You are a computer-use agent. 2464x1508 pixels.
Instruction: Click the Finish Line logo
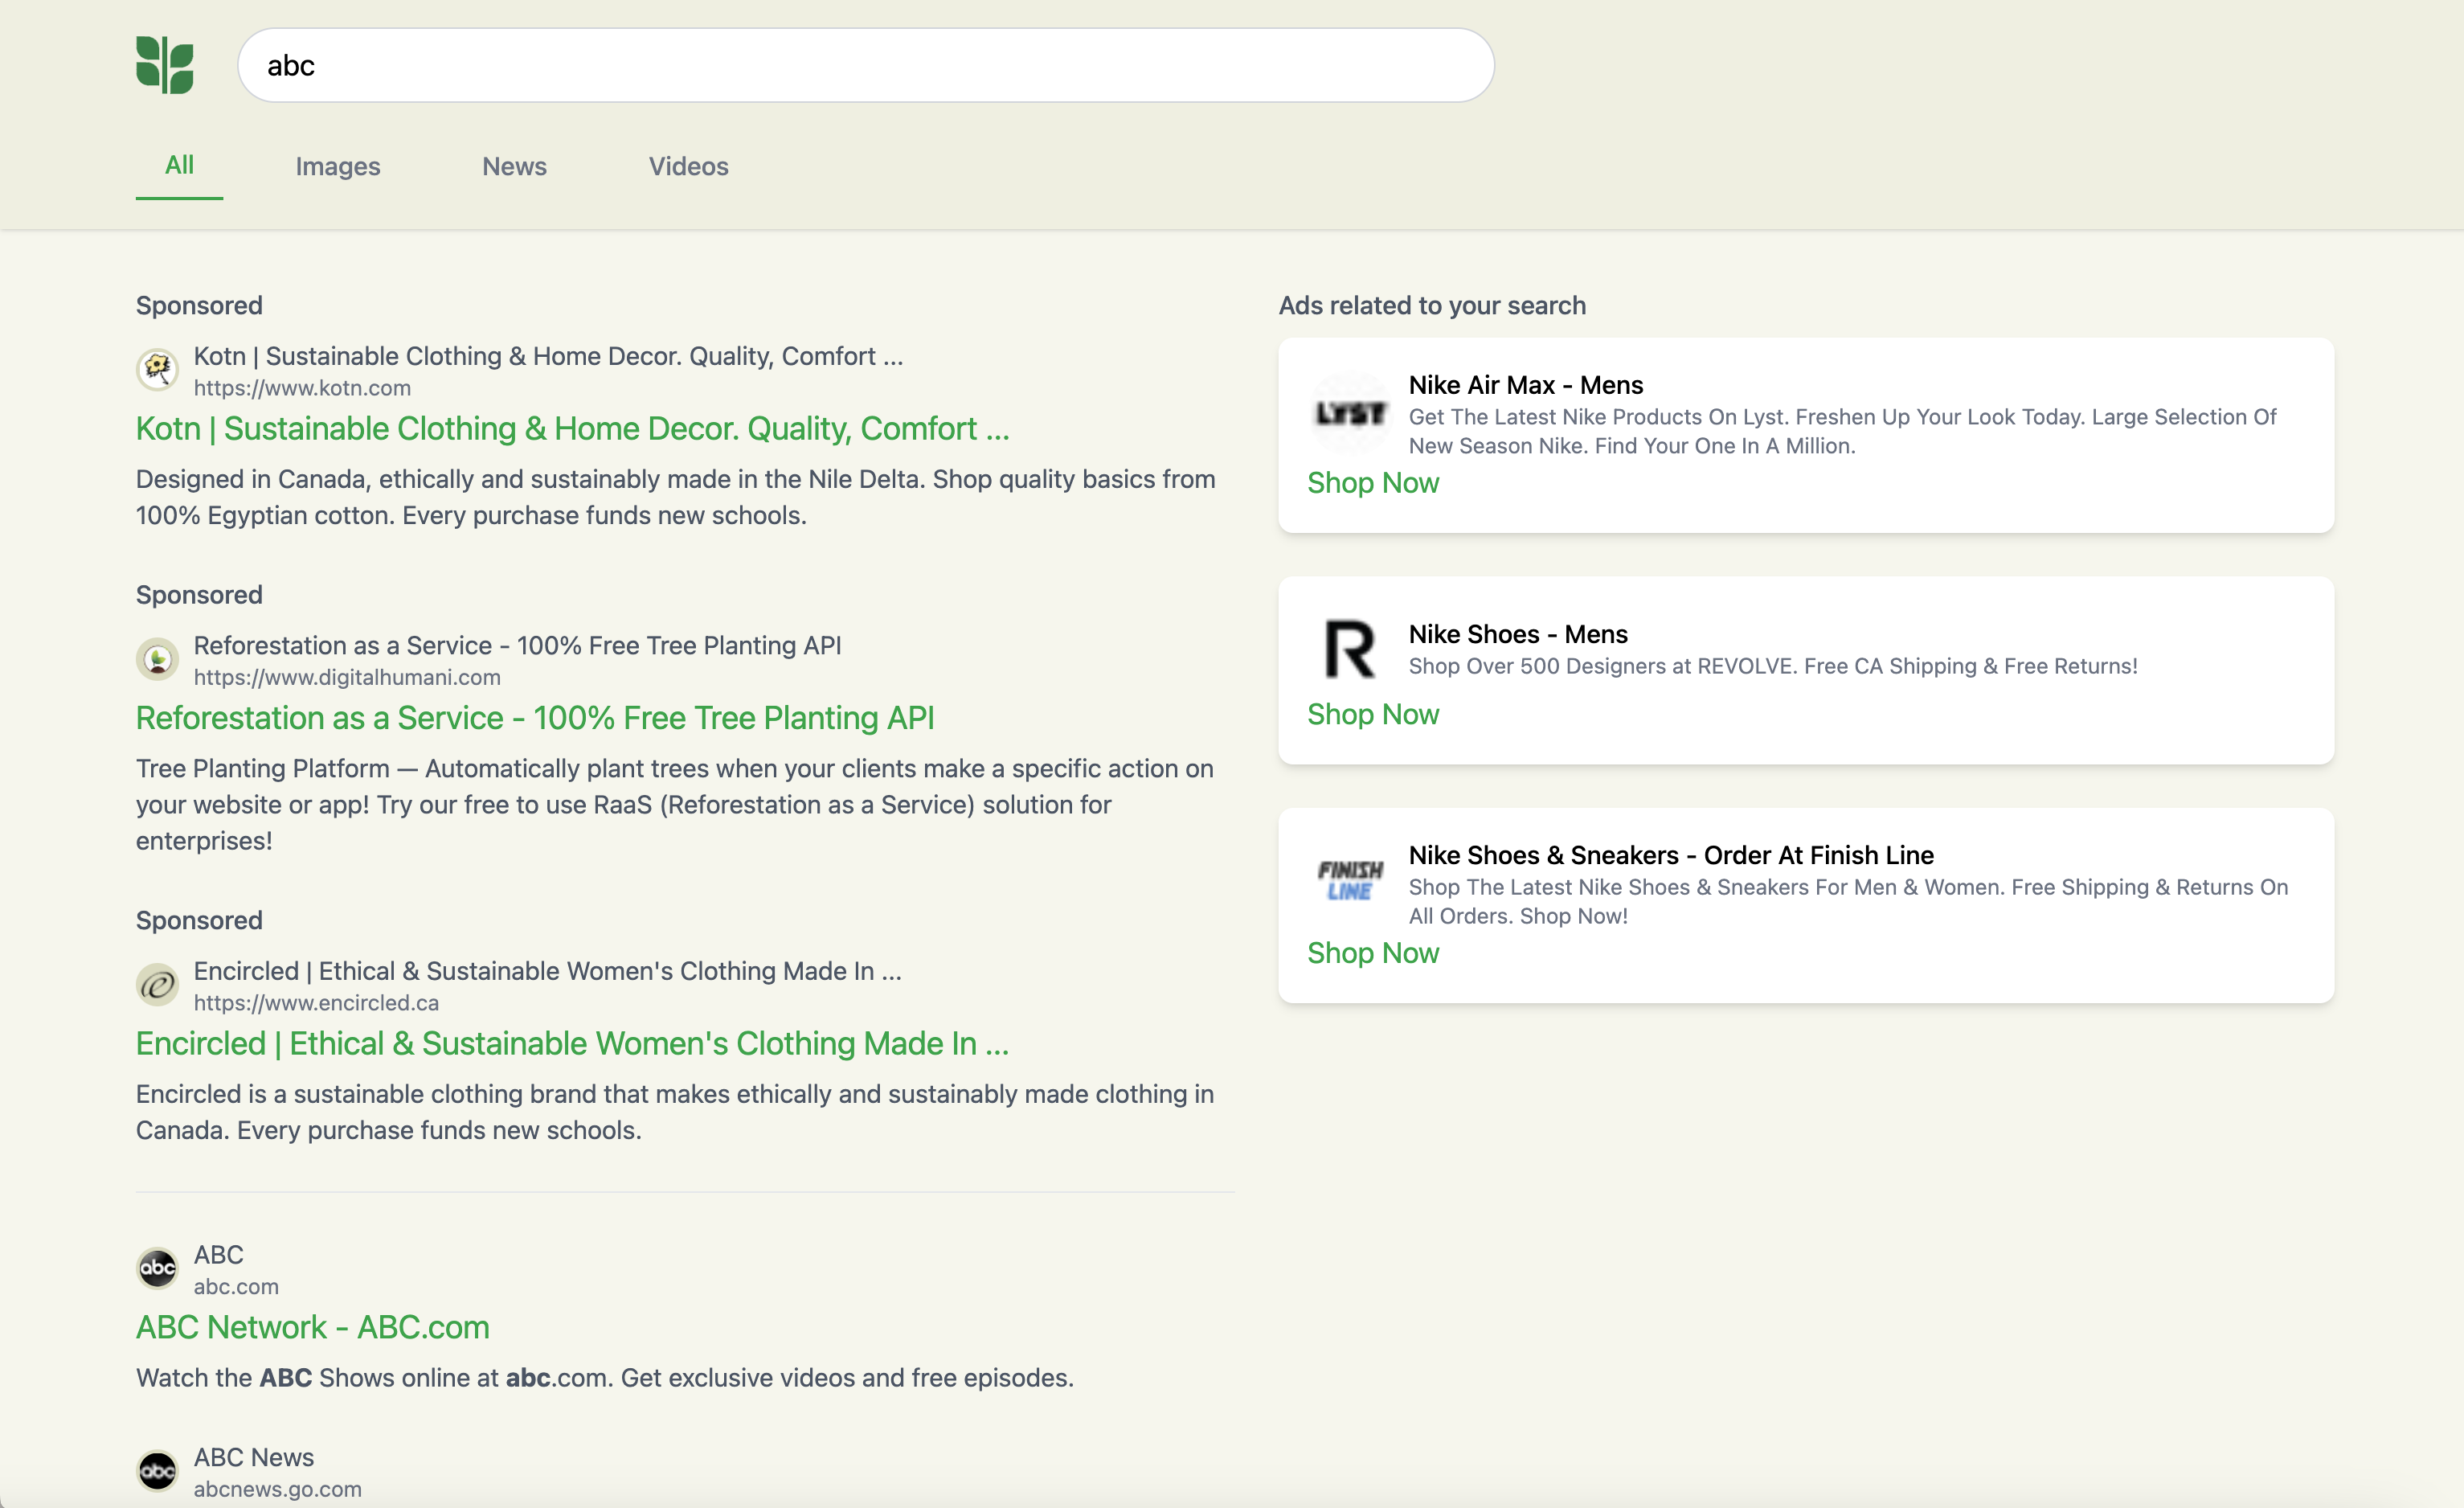[x=1350, y=880]
